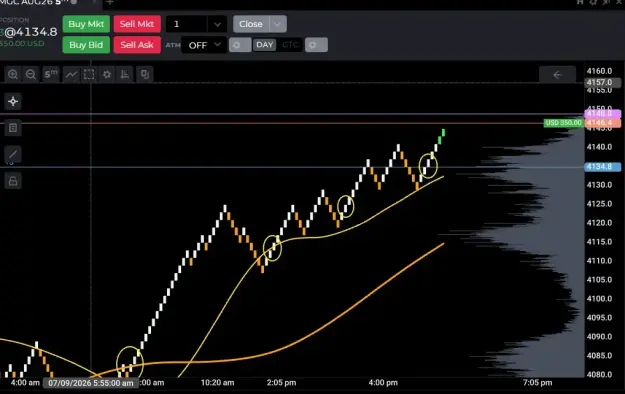Click the zoom in magnifier icon
Image resolution: width=625 pixels, height=394 pixels.
13,74
